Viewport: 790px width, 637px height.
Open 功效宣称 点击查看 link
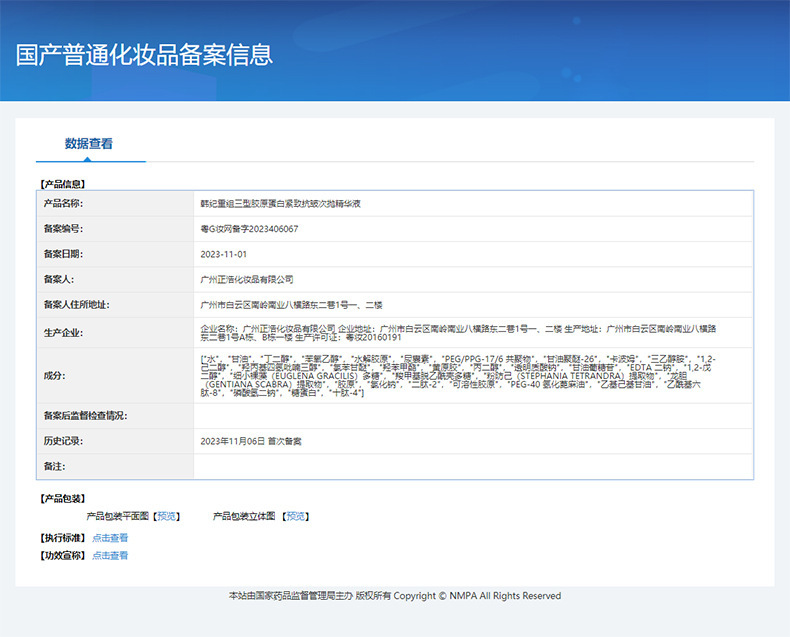click(x=110, y=555)
